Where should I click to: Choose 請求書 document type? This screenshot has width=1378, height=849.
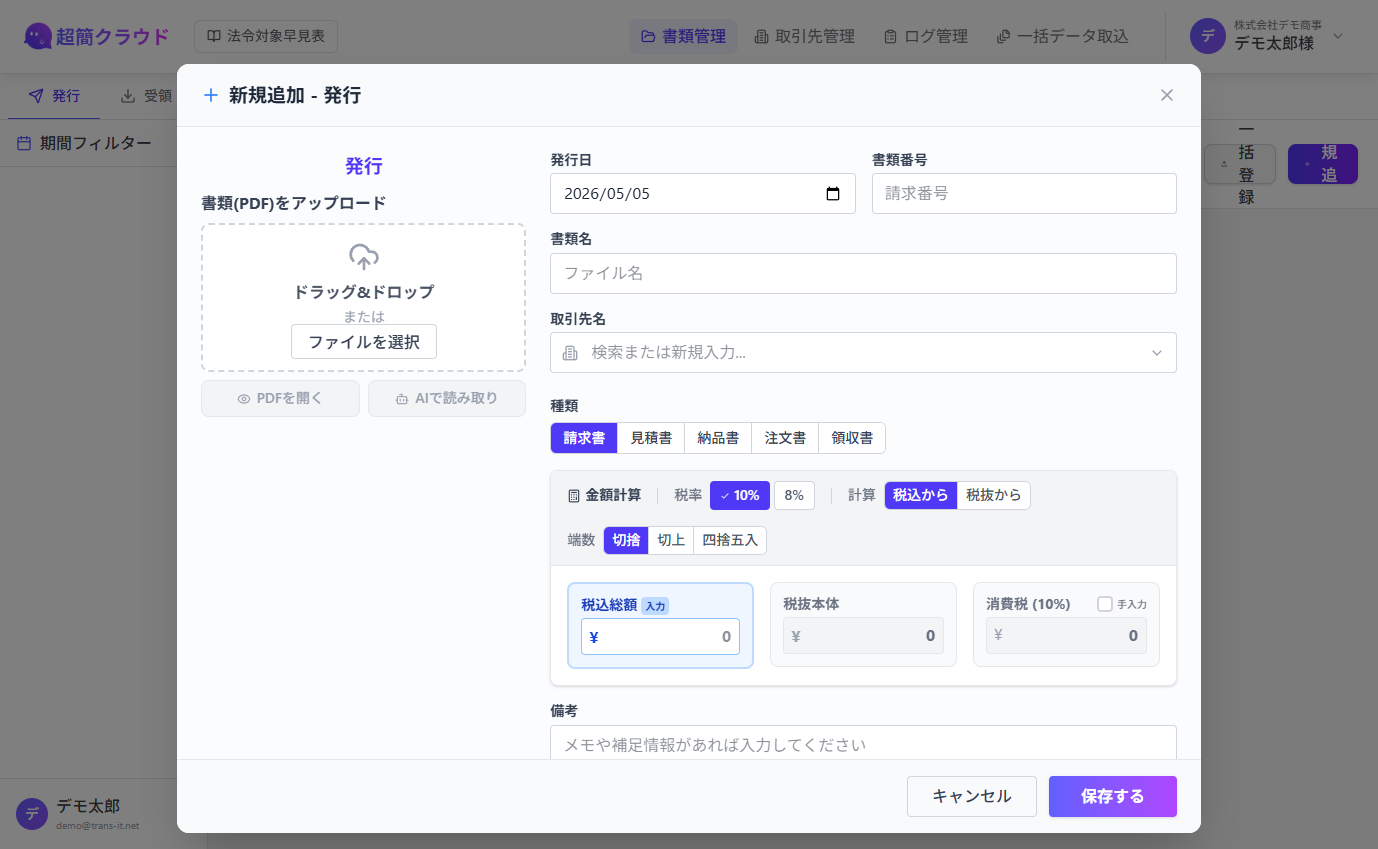pos(584,438)
